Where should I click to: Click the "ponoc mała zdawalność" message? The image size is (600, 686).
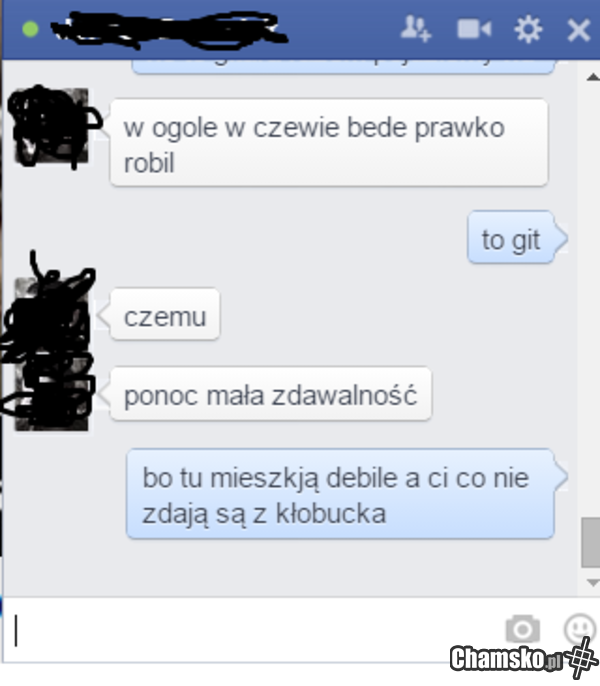pos(271,394)
